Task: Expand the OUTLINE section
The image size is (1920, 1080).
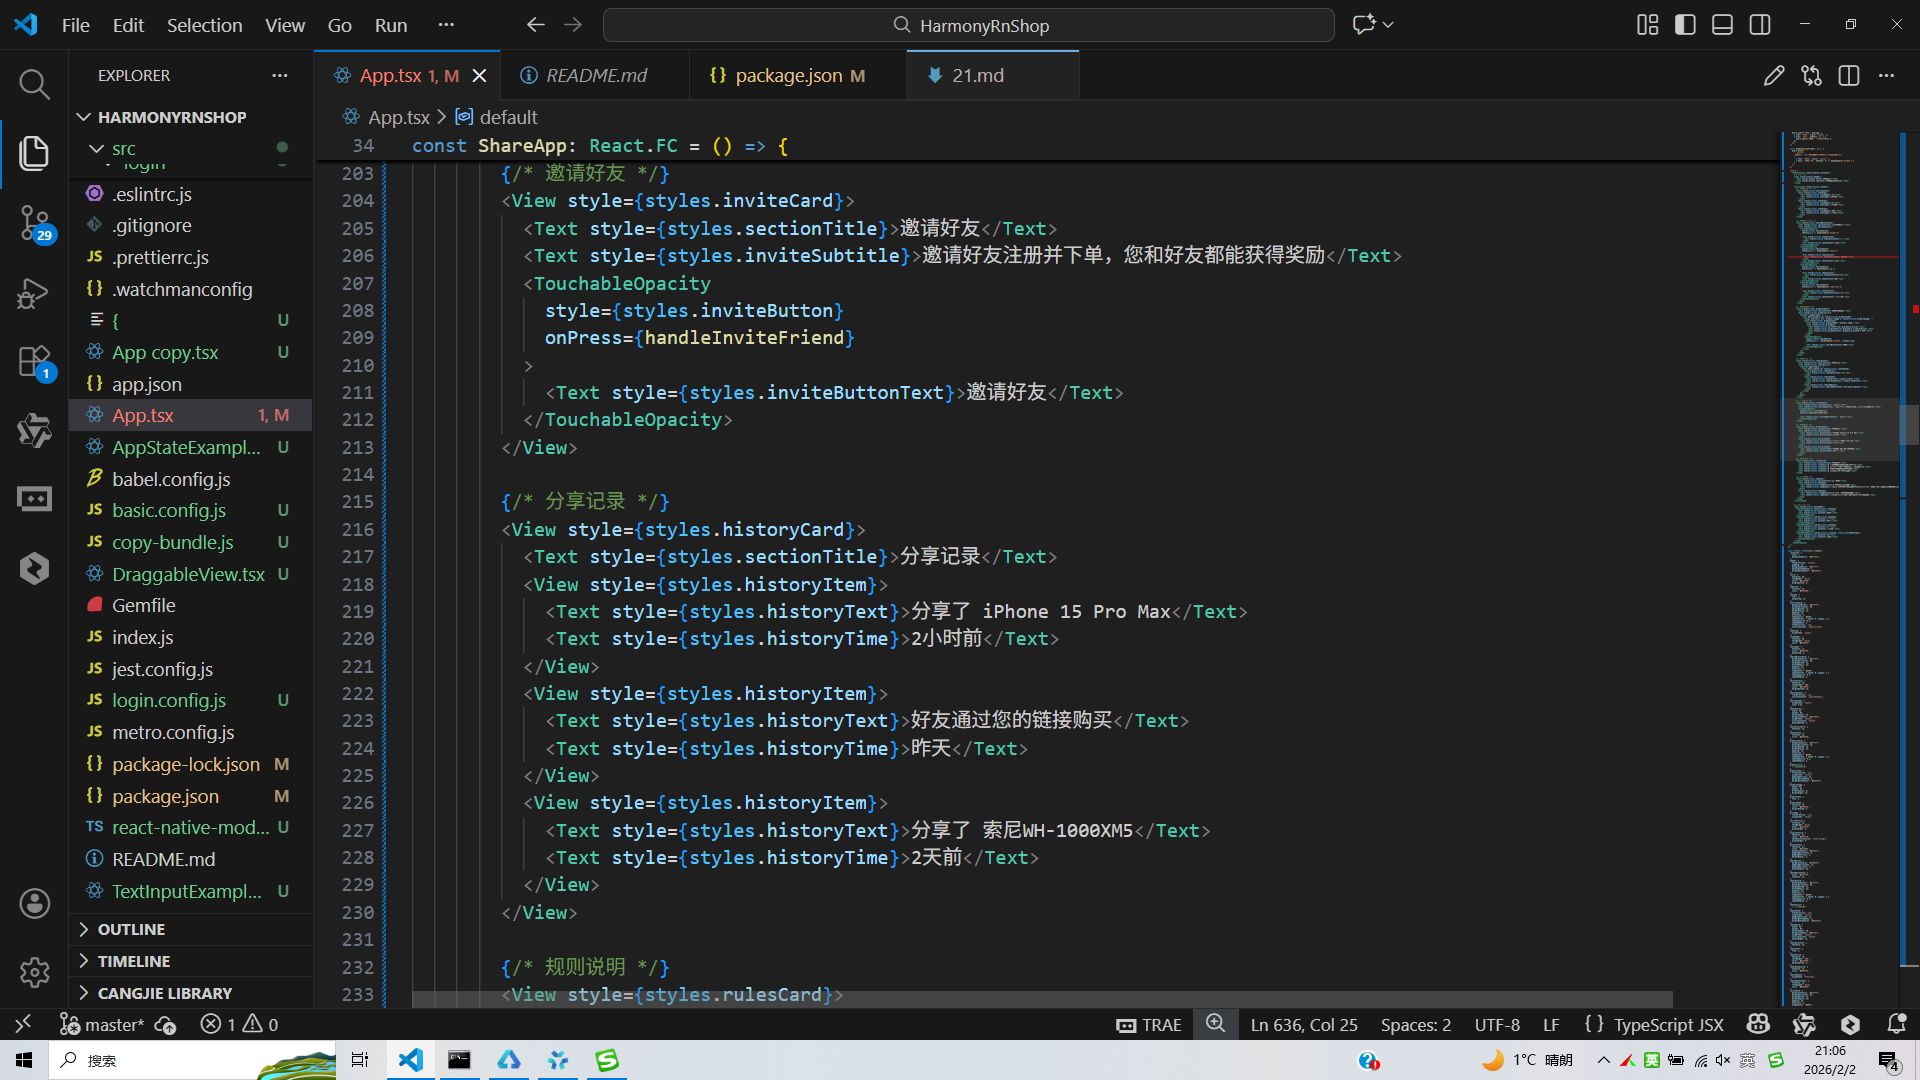Action: click(x=131, y=929)
